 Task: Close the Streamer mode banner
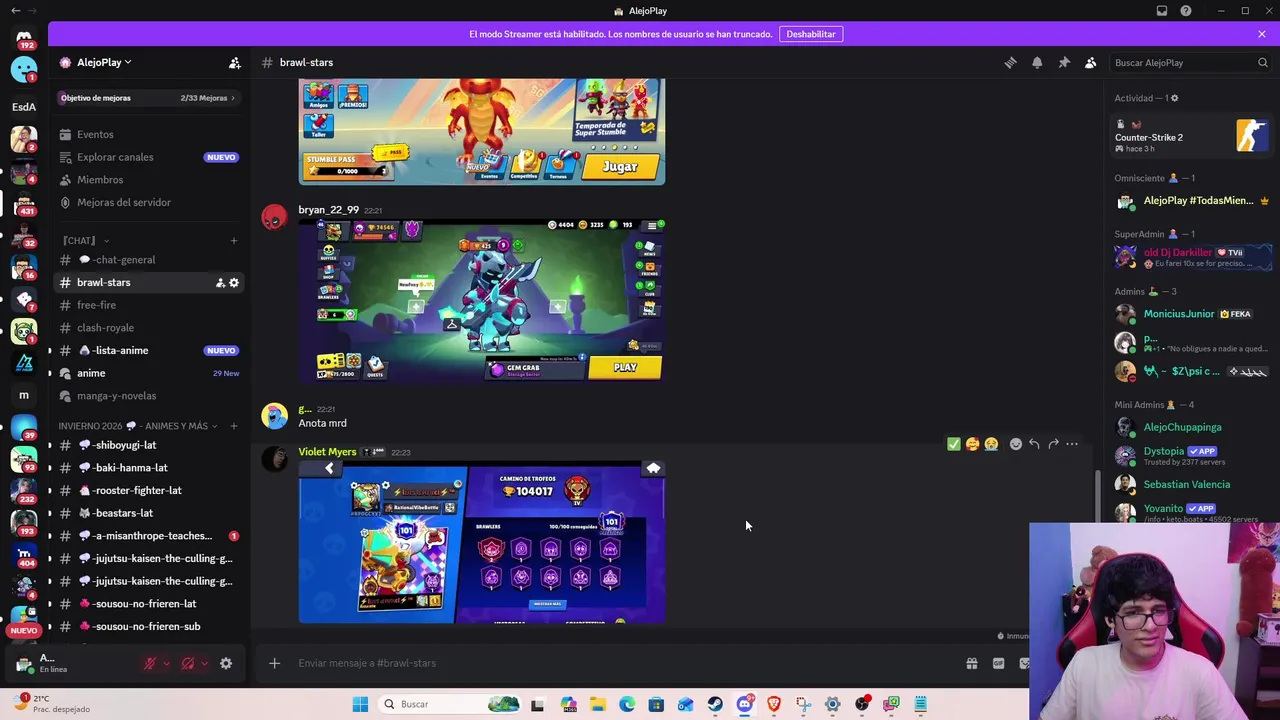(1262, 34)
